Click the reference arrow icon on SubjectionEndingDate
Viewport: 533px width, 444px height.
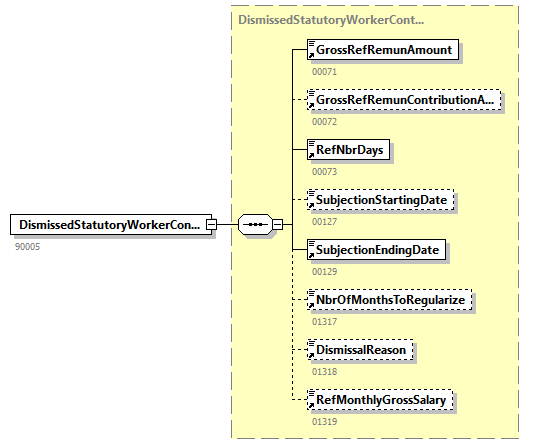coord(311,255)
